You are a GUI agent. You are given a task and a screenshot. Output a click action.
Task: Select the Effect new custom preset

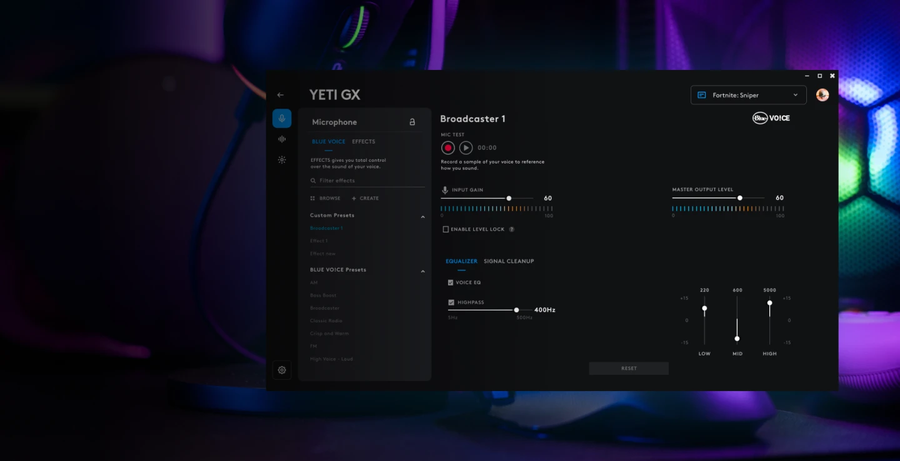(323, 253)
